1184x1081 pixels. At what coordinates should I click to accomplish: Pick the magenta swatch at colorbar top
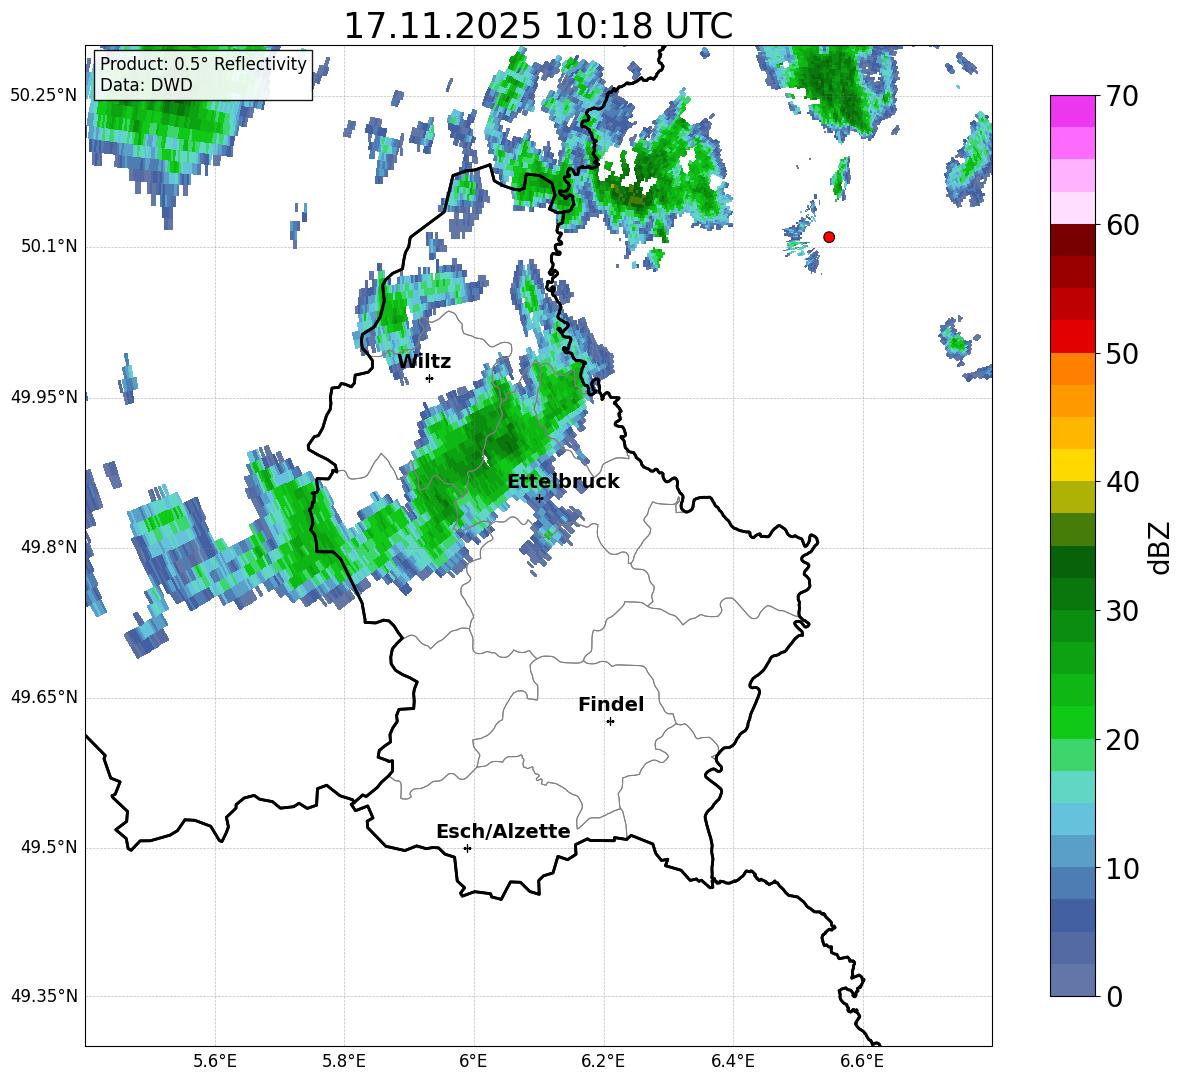[x=1072, y=111]
